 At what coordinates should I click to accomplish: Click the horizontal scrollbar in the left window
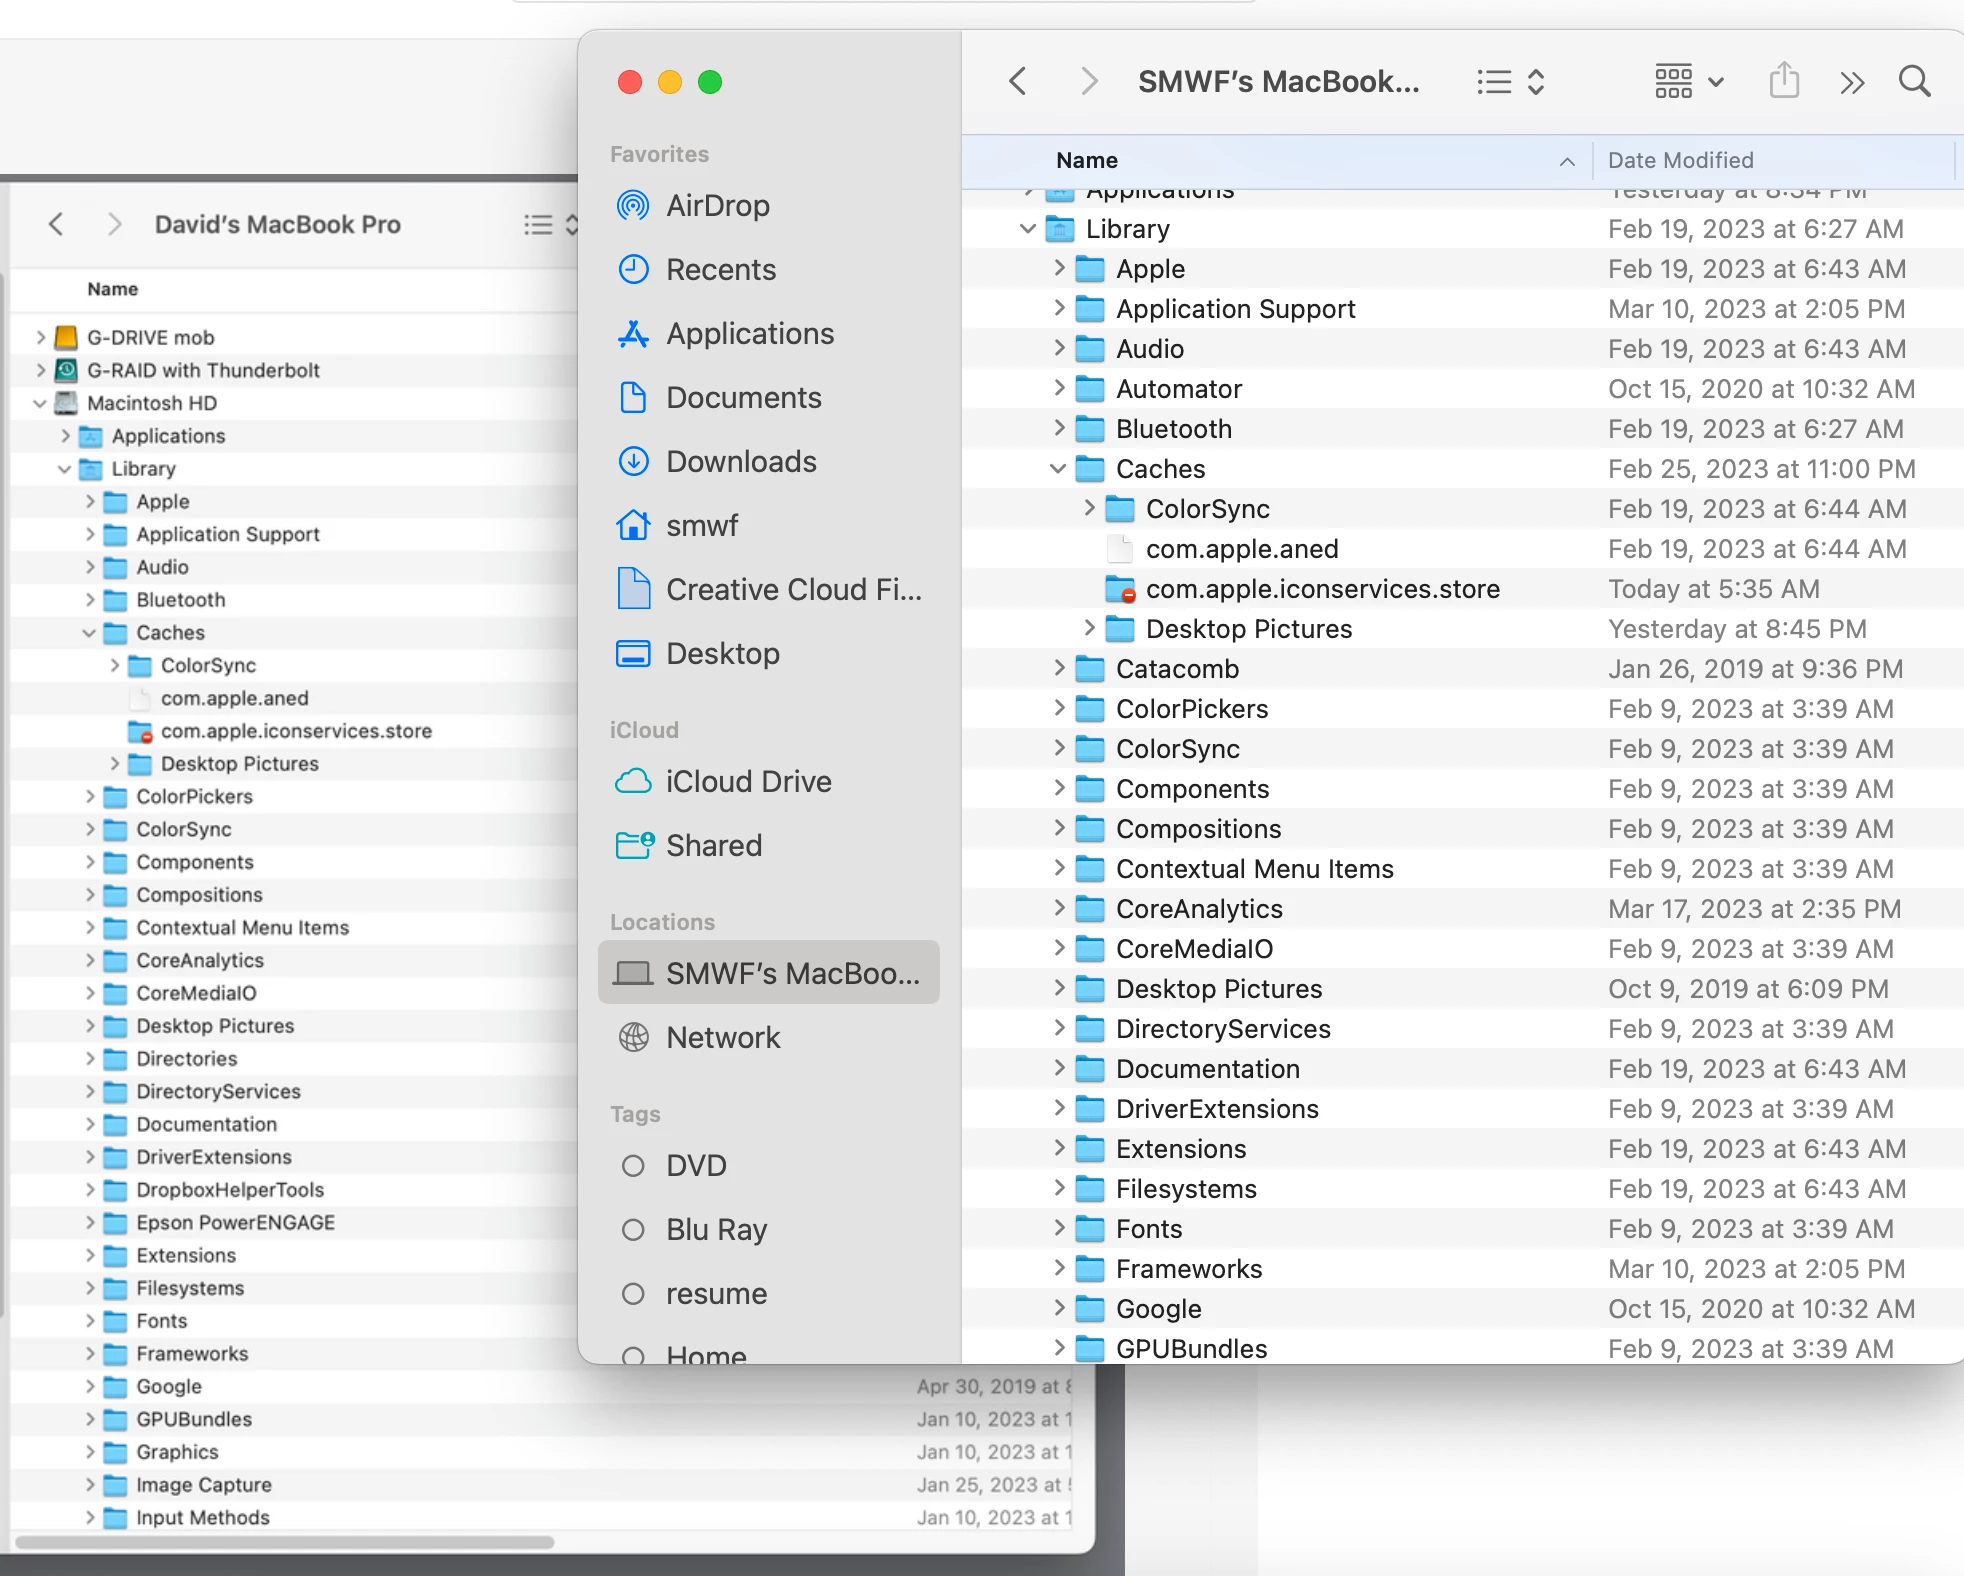coord(285,1542)
